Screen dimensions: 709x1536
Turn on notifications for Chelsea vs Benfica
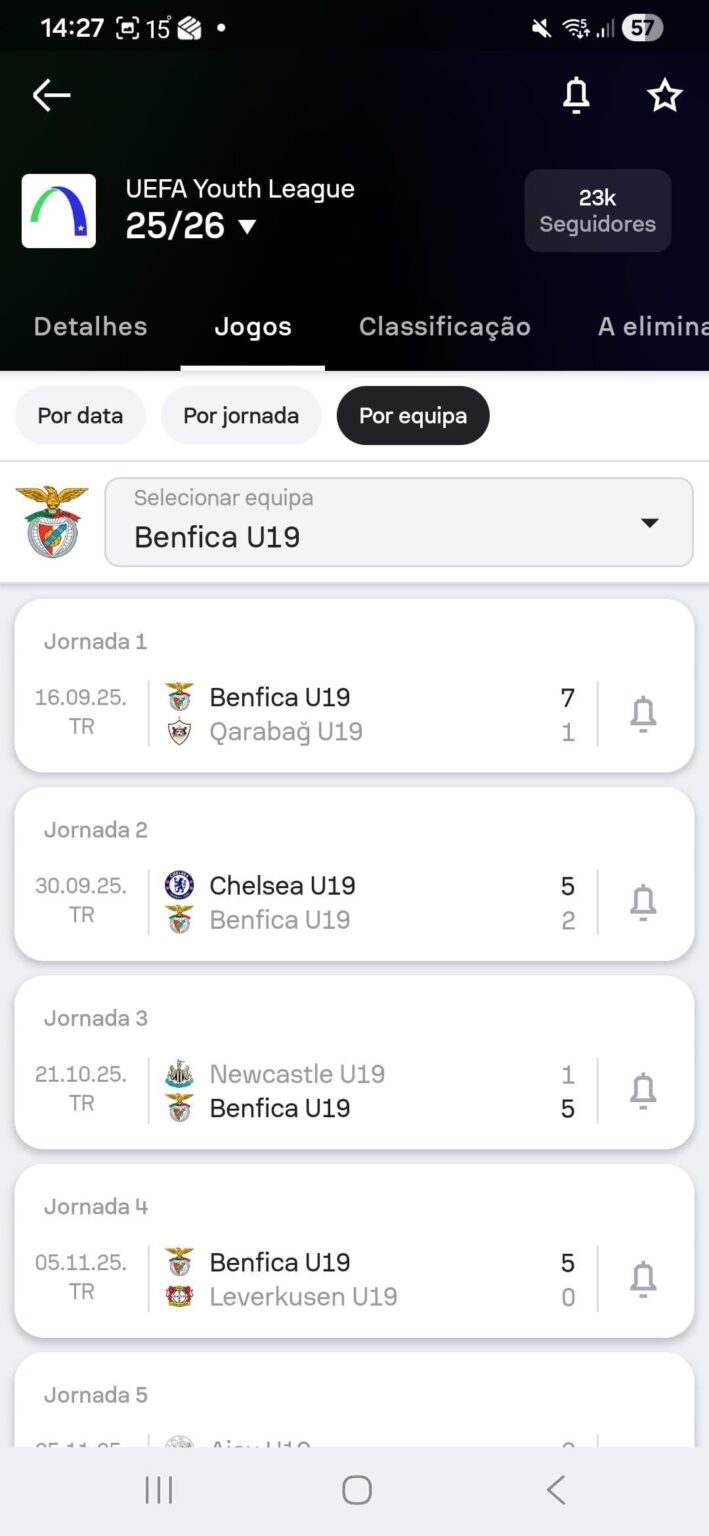pyautogui.click(x=643, y=901)
